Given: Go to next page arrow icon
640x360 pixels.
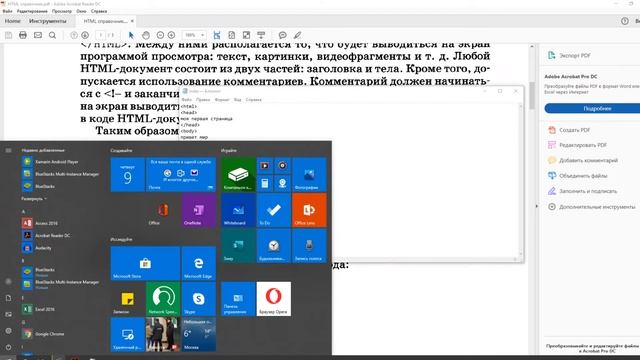Looking at the screenshot, I should point(85,35).
